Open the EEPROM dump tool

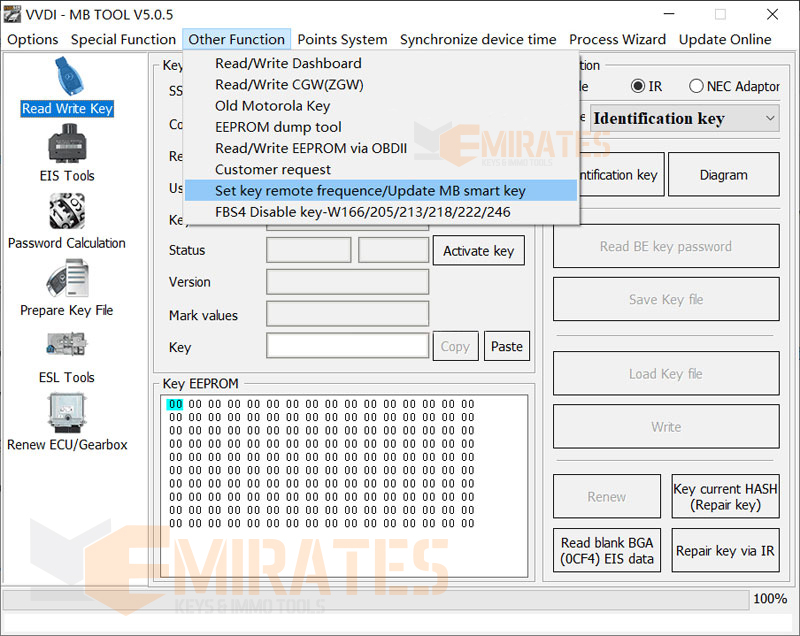click(x=276, y=126)
